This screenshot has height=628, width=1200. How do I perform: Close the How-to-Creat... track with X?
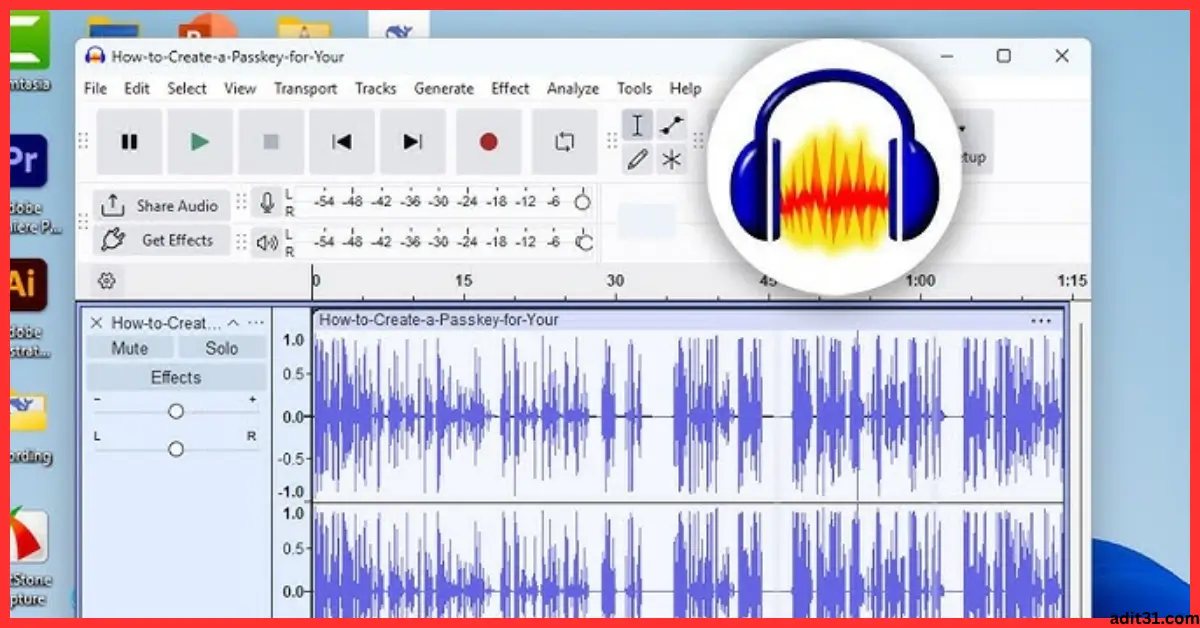click(96, 322)
